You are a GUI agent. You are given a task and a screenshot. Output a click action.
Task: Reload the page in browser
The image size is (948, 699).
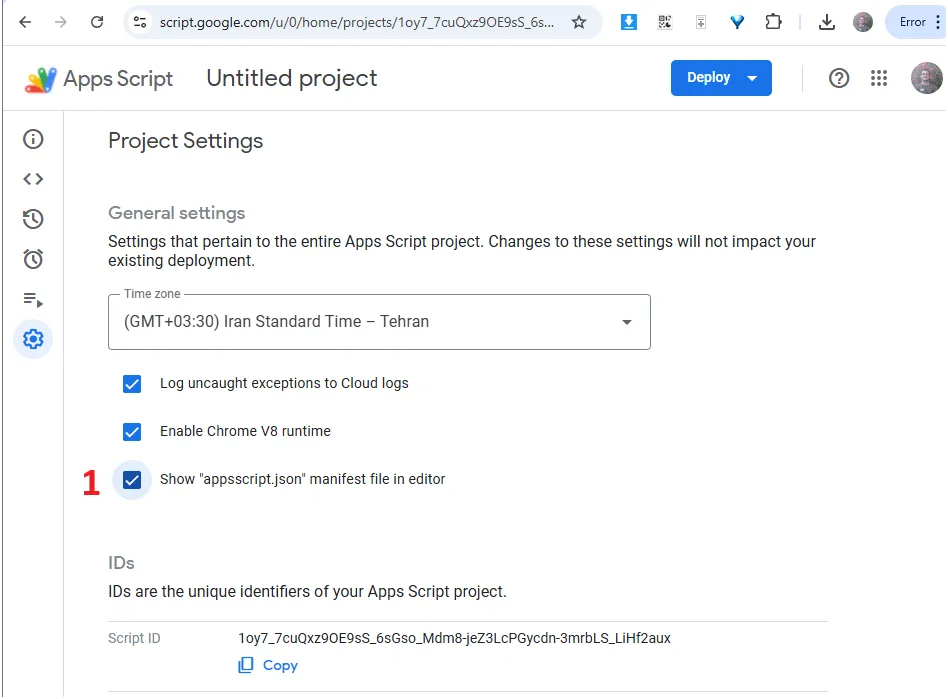click(97, 22)
